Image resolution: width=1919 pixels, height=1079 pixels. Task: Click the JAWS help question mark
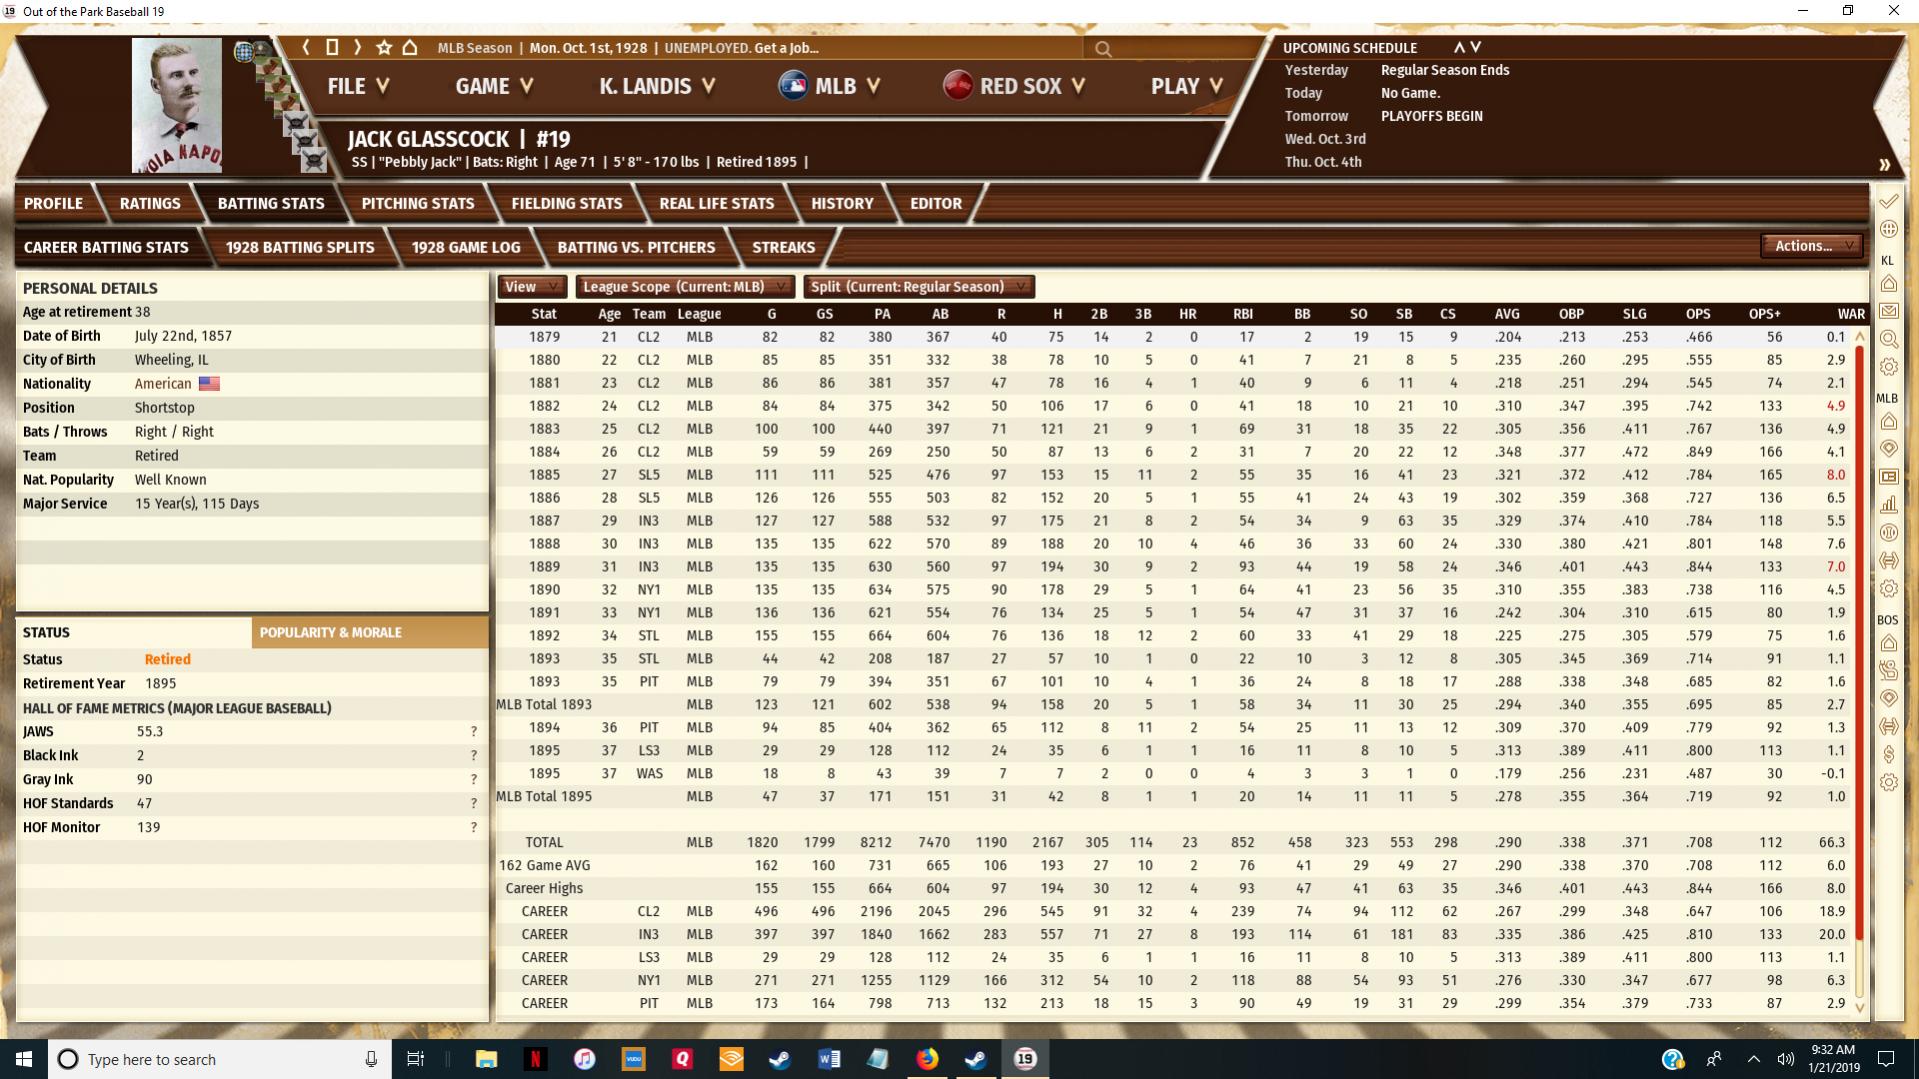474,732
